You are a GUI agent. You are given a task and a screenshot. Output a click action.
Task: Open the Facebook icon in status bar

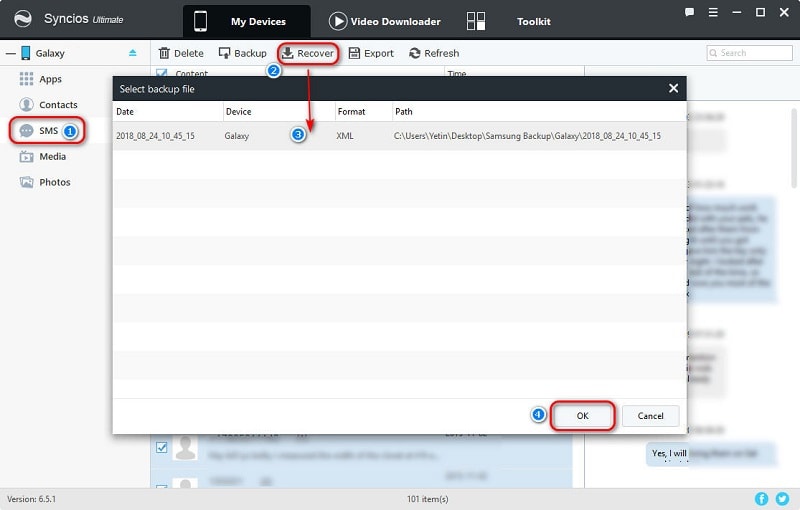coord(761,499)
